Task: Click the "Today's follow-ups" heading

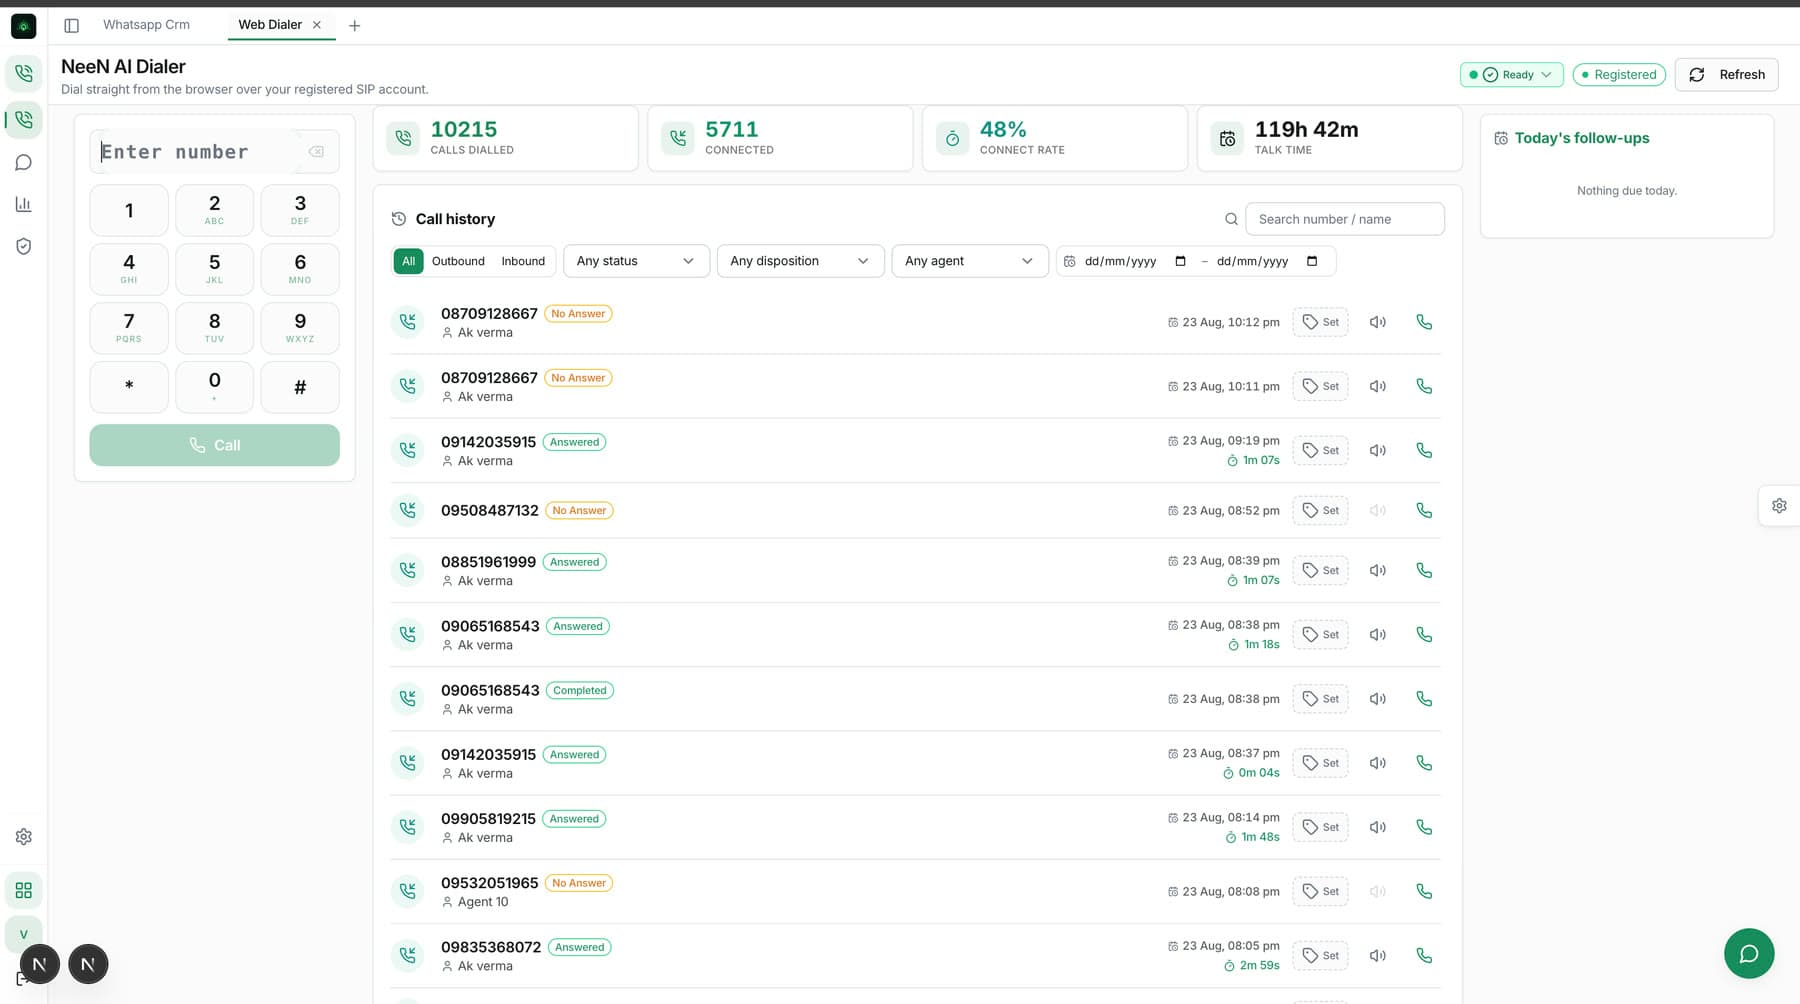Action: (1582, 138)
